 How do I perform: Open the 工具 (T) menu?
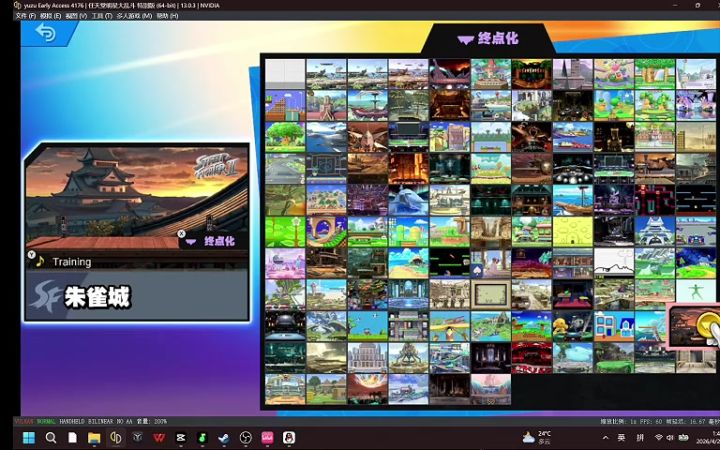click(101, 16)
